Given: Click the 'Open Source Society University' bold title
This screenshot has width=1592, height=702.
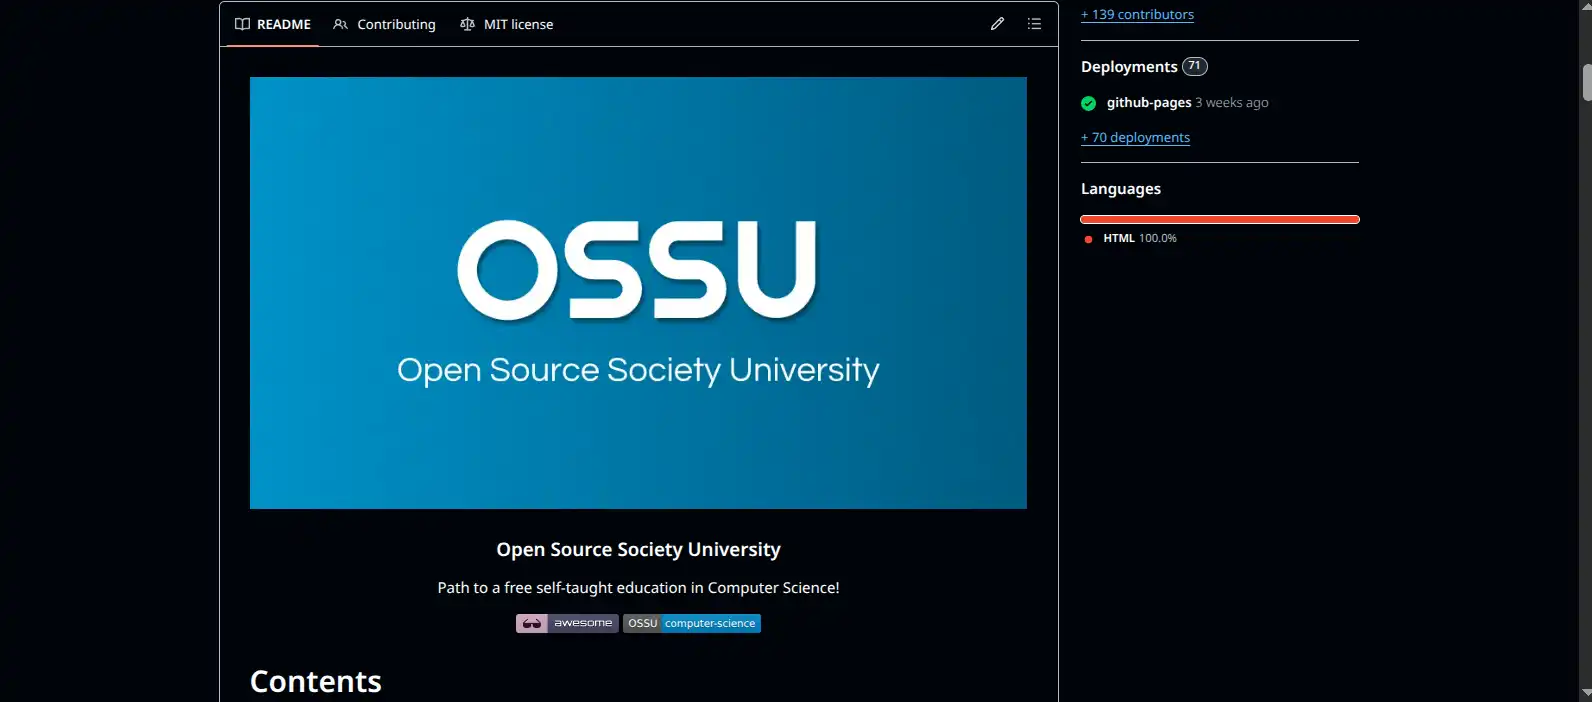Looking at the screenshot, I should [638, 549].
